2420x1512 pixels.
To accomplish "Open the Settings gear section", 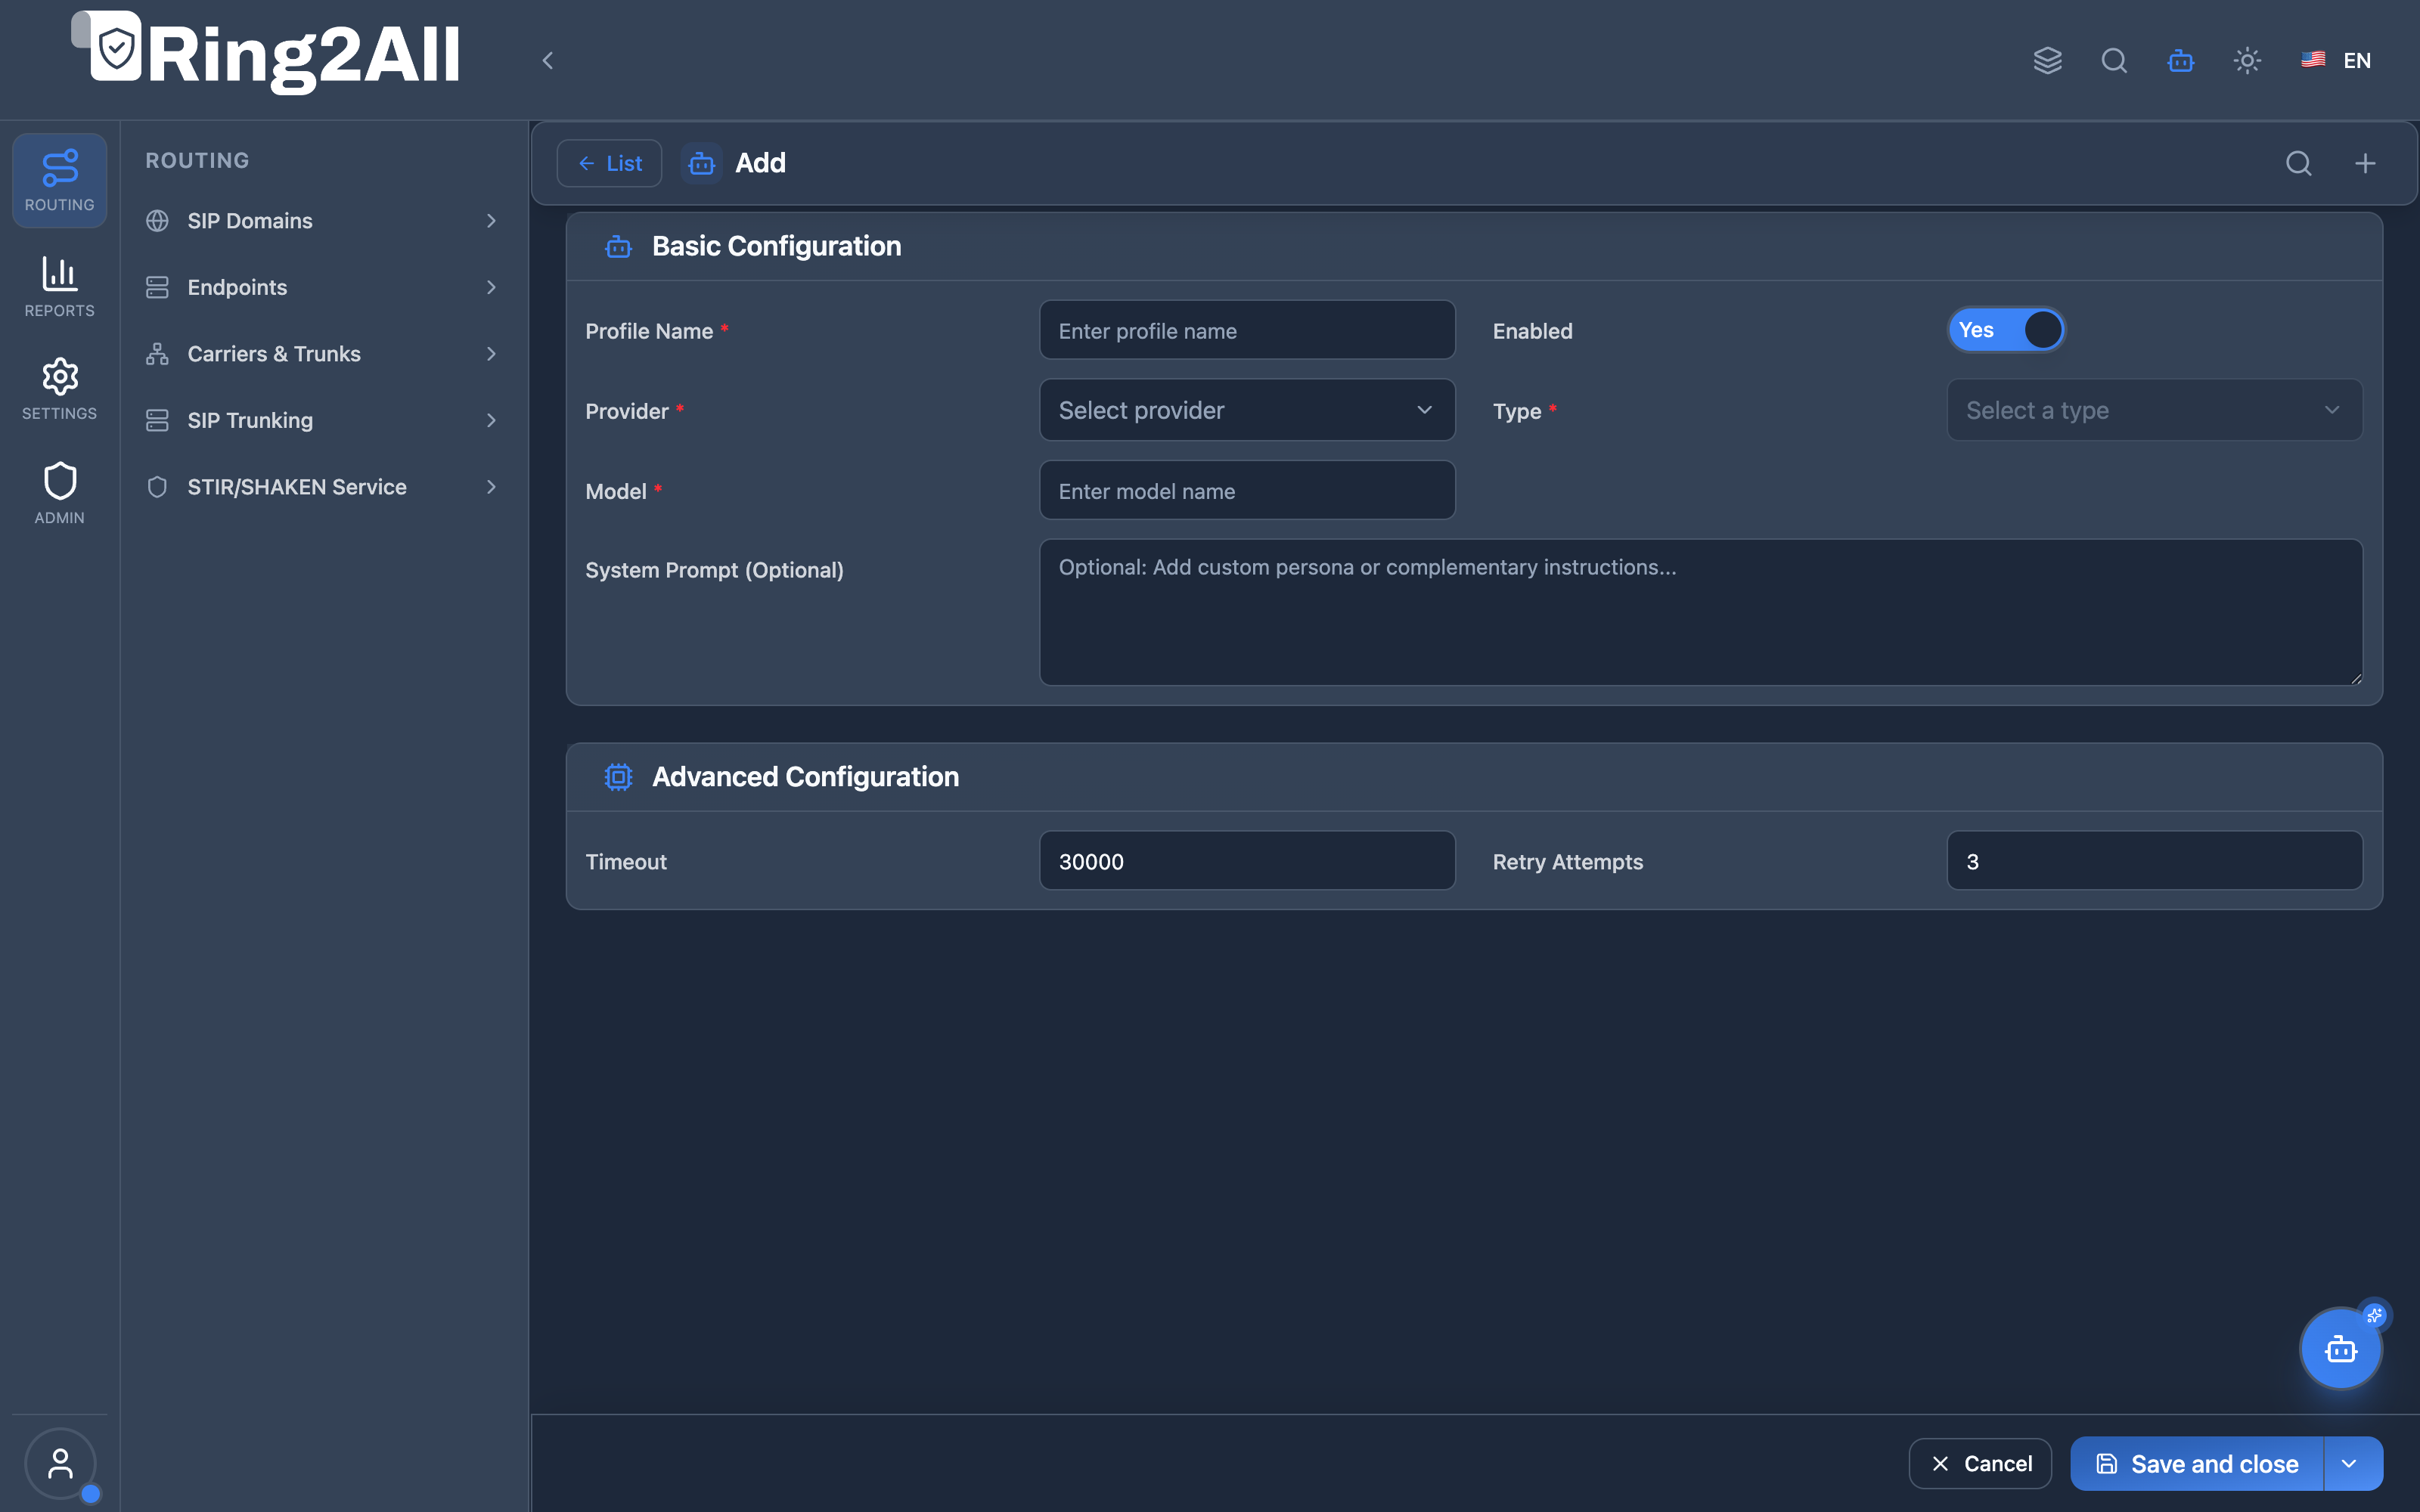I will point(59,389).
